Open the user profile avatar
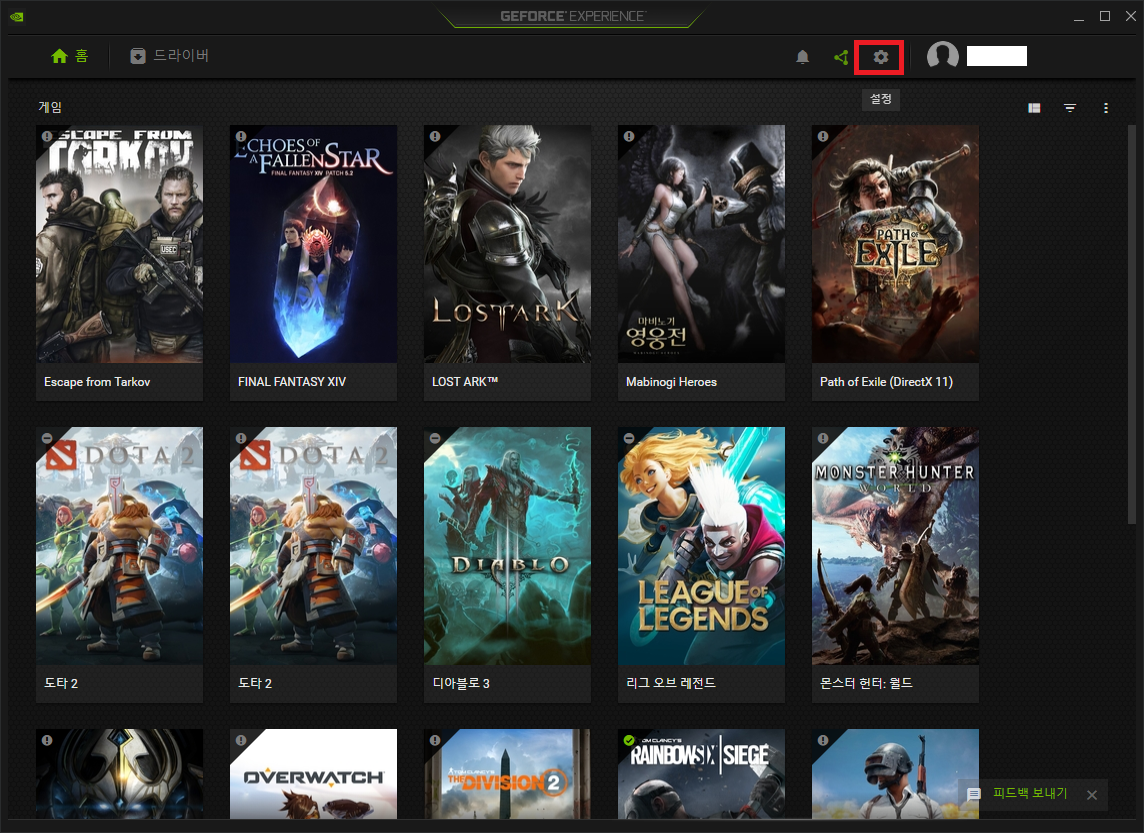 943,55
